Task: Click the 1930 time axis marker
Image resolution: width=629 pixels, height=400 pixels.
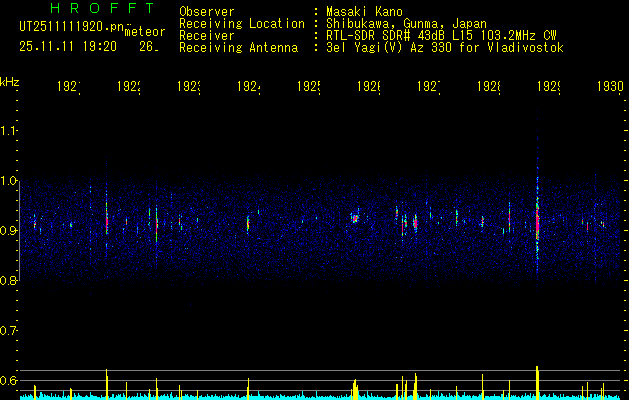Action: coord(610,86)
